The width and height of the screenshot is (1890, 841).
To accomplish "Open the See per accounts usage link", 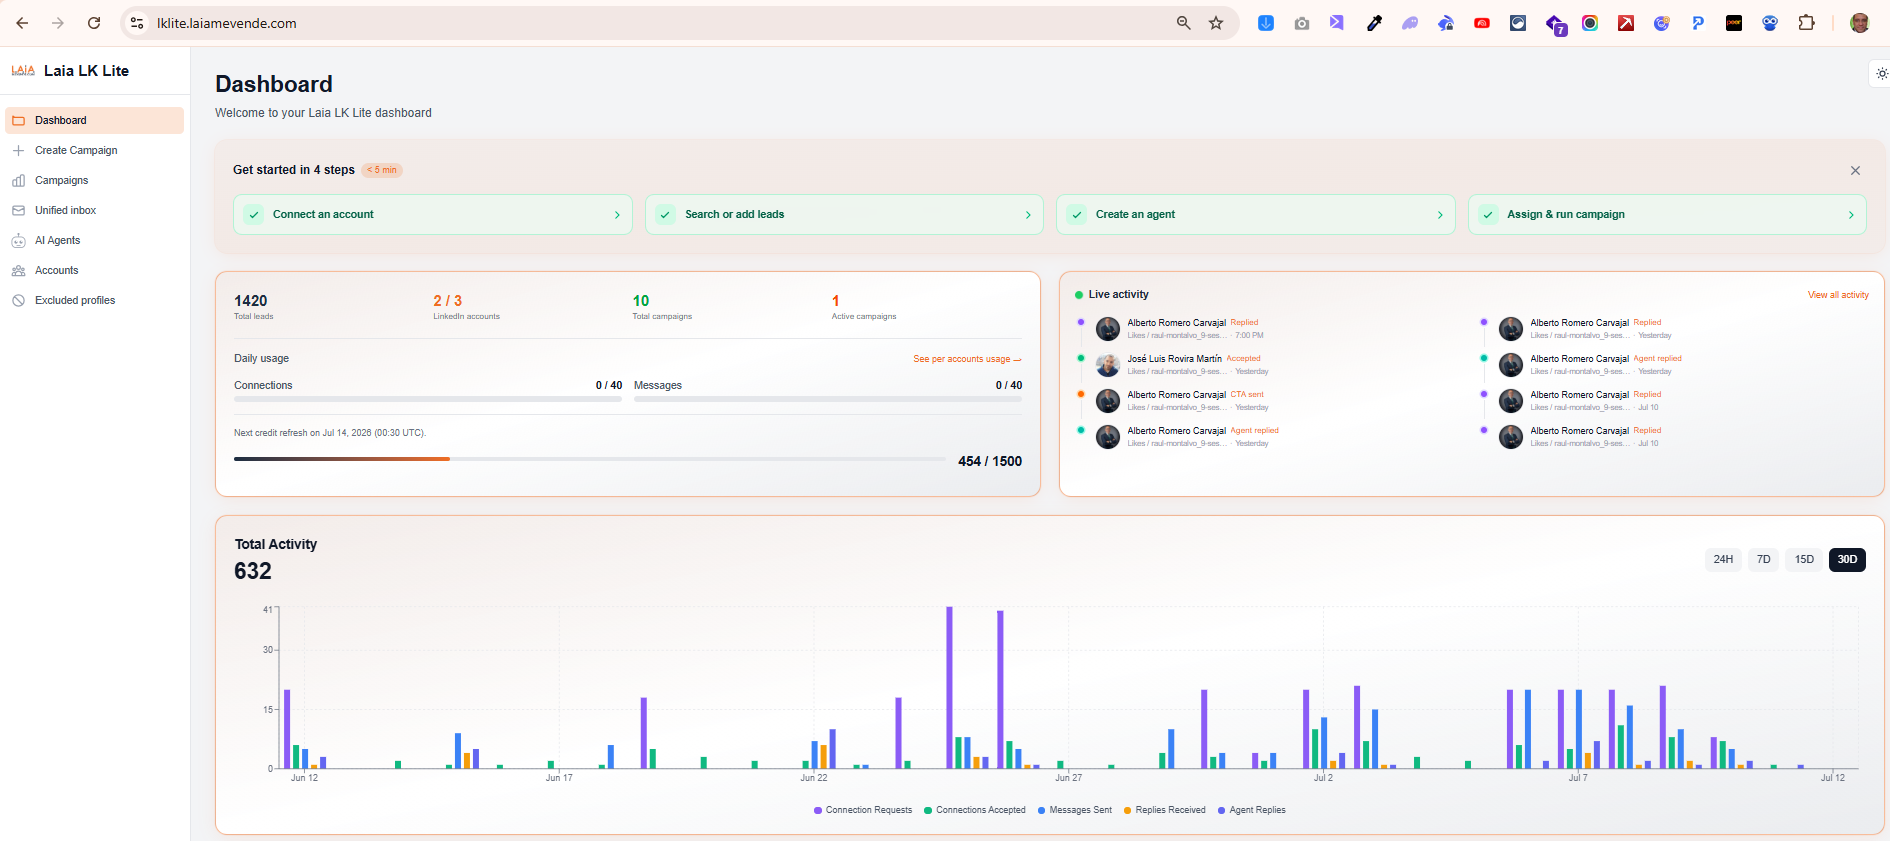I will click(x=967, y=359).
